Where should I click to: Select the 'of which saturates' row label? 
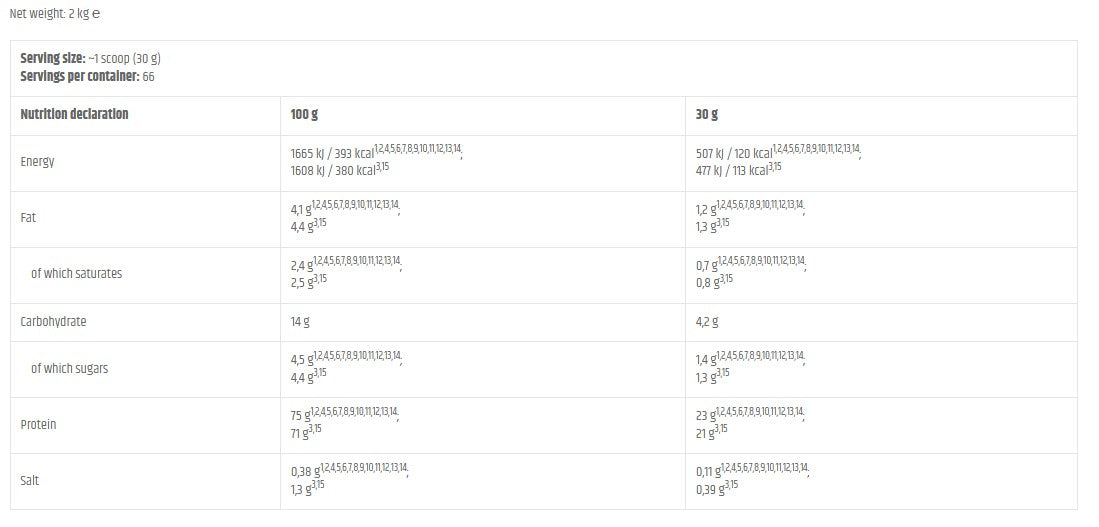[x=76, y=274]
